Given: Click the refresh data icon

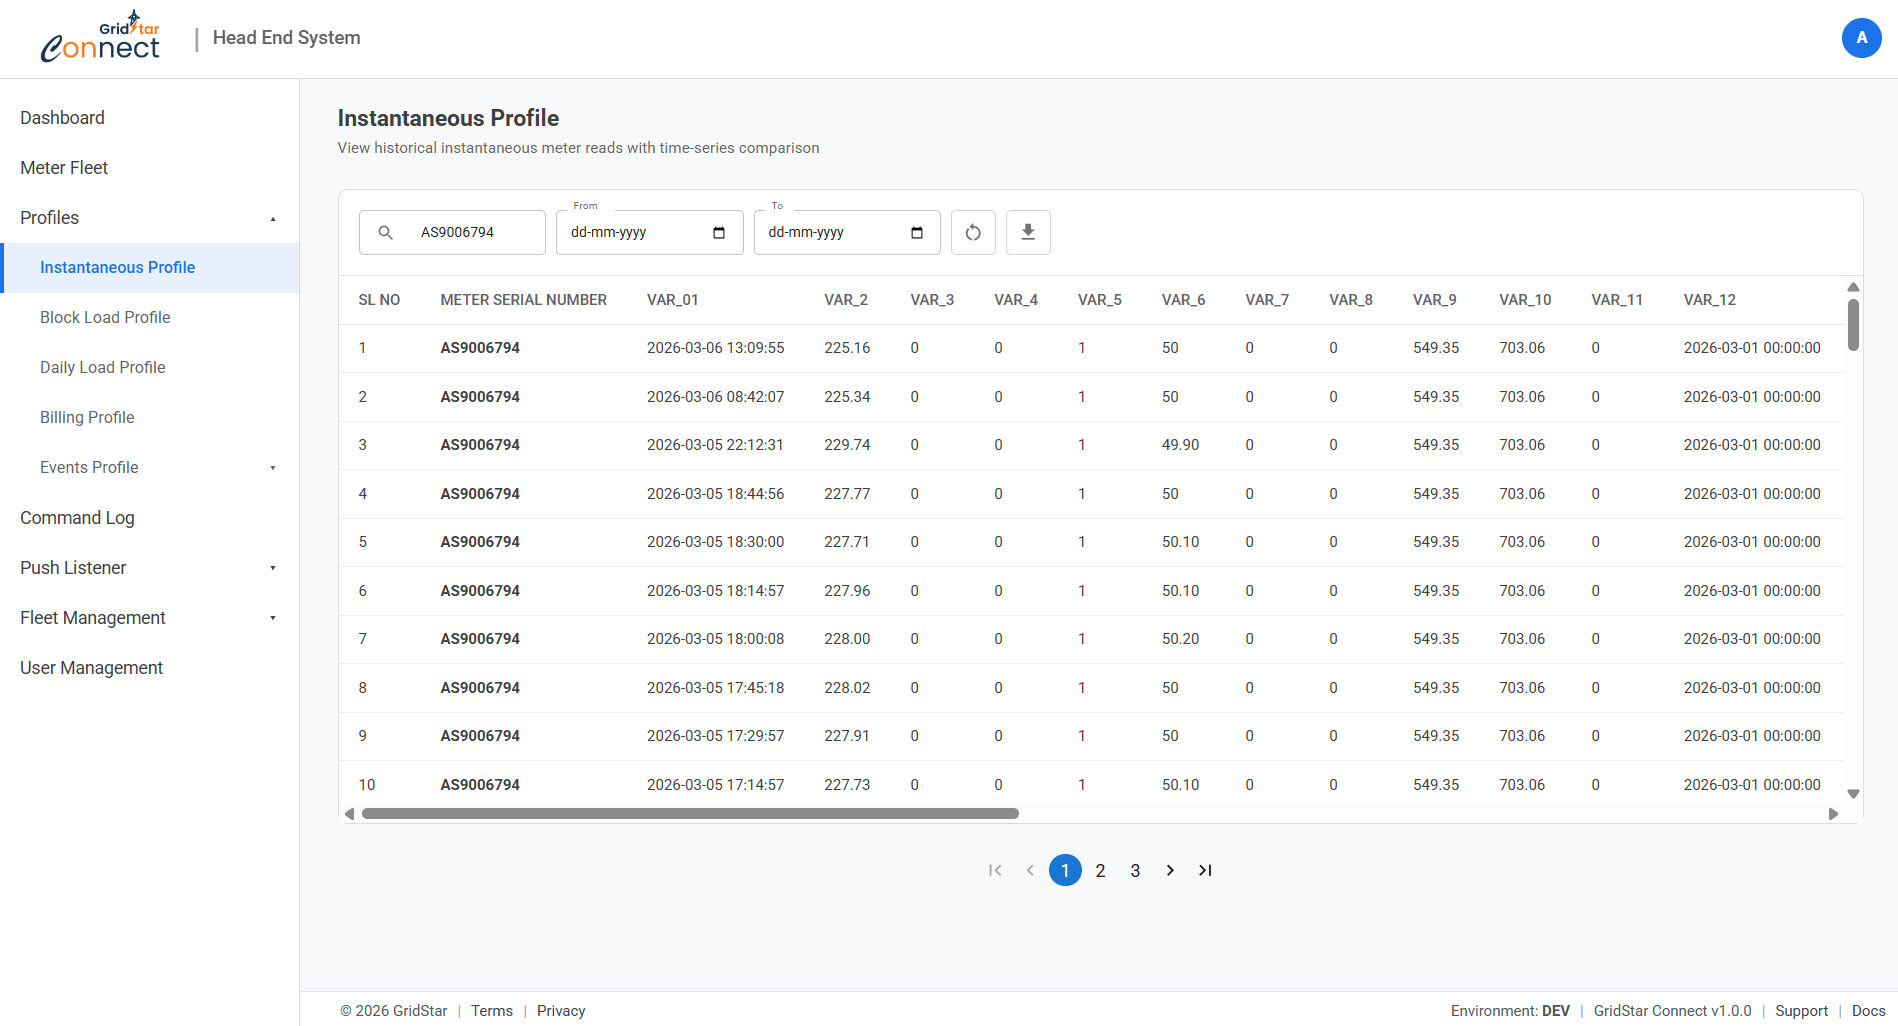Looking at the screenshot, I should 972,232.
